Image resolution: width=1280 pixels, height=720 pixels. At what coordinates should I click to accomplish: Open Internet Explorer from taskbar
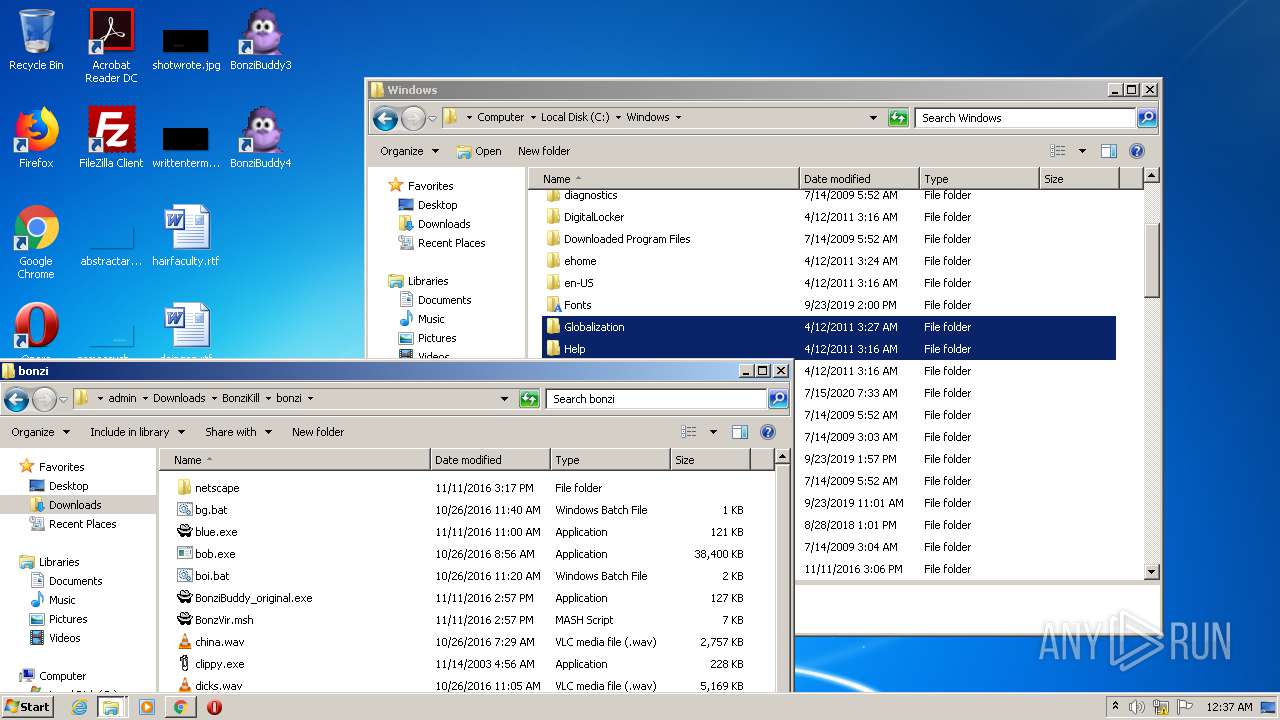tap(79, 707)
